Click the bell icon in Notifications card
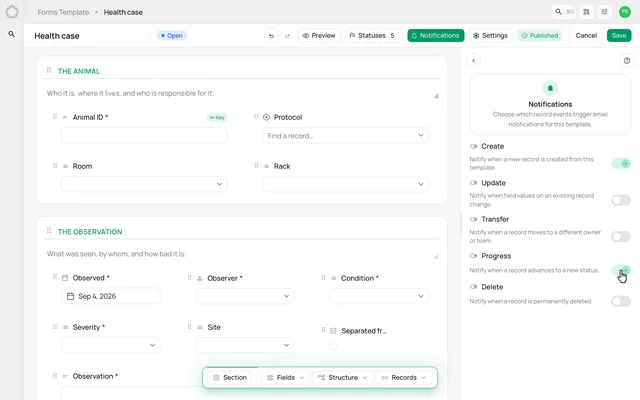Image resolution: width=640 pixels, height=400 pixels. point(550,88)
